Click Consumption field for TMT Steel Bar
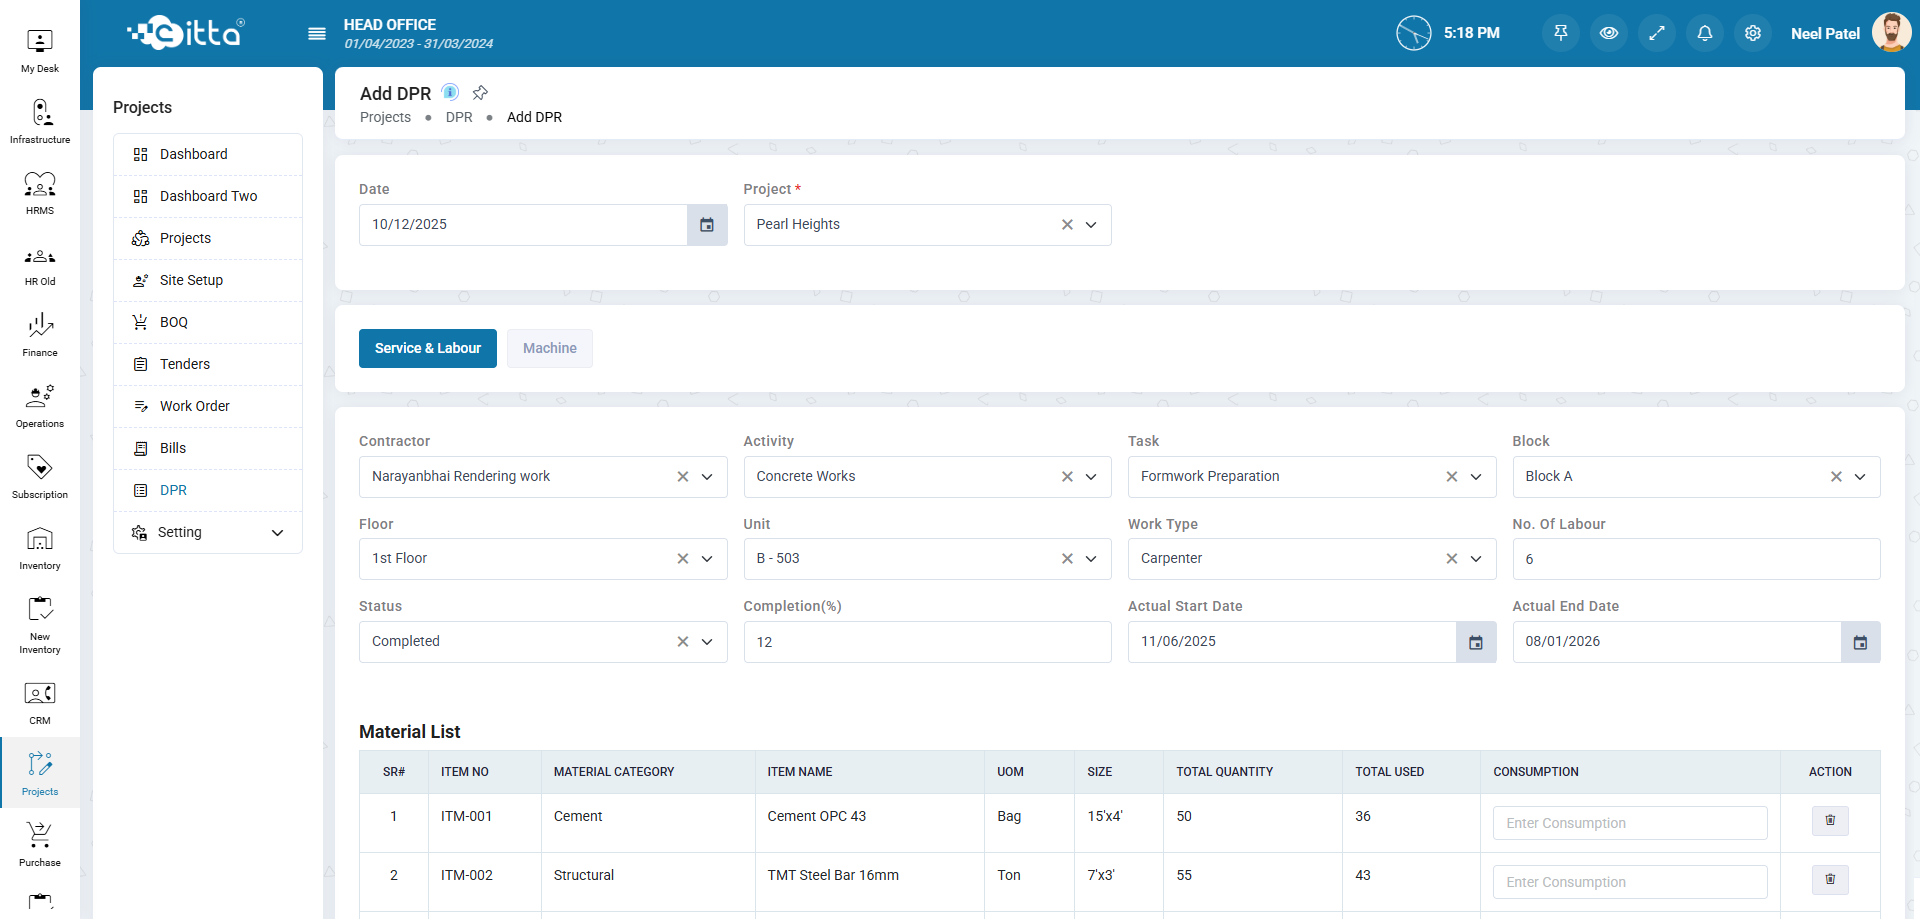 1629,882
